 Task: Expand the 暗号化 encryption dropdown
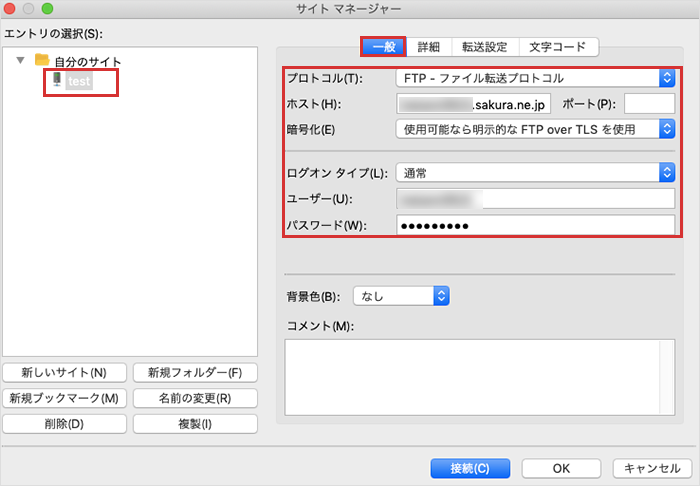535,128
